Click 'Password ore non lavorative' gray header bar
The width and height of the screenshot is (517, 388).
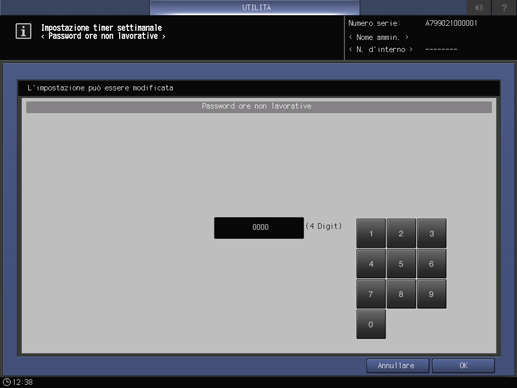(x=259, y=107)
